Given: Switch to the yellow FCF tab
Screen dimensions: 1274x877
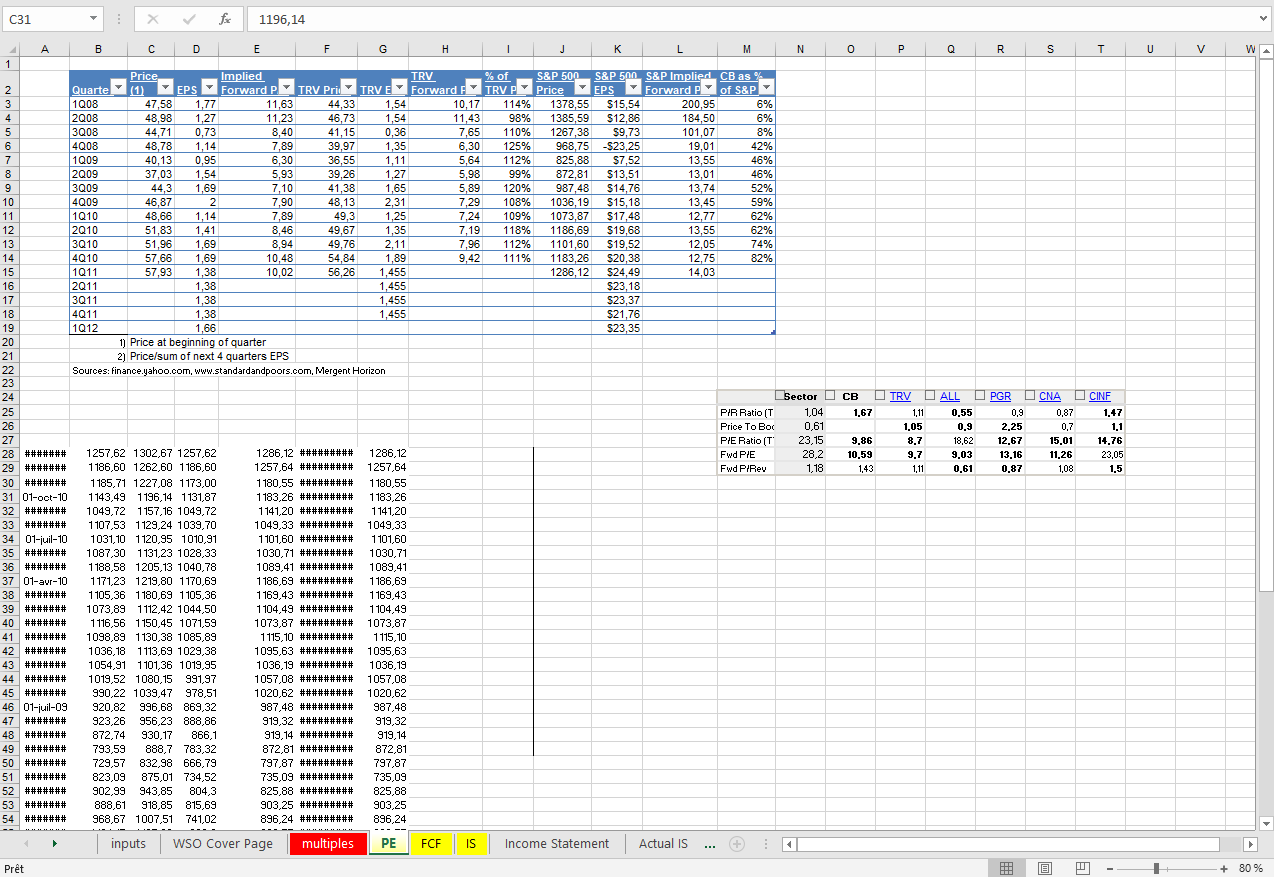Looking at the screenshot, I should [x=431, y=844].
